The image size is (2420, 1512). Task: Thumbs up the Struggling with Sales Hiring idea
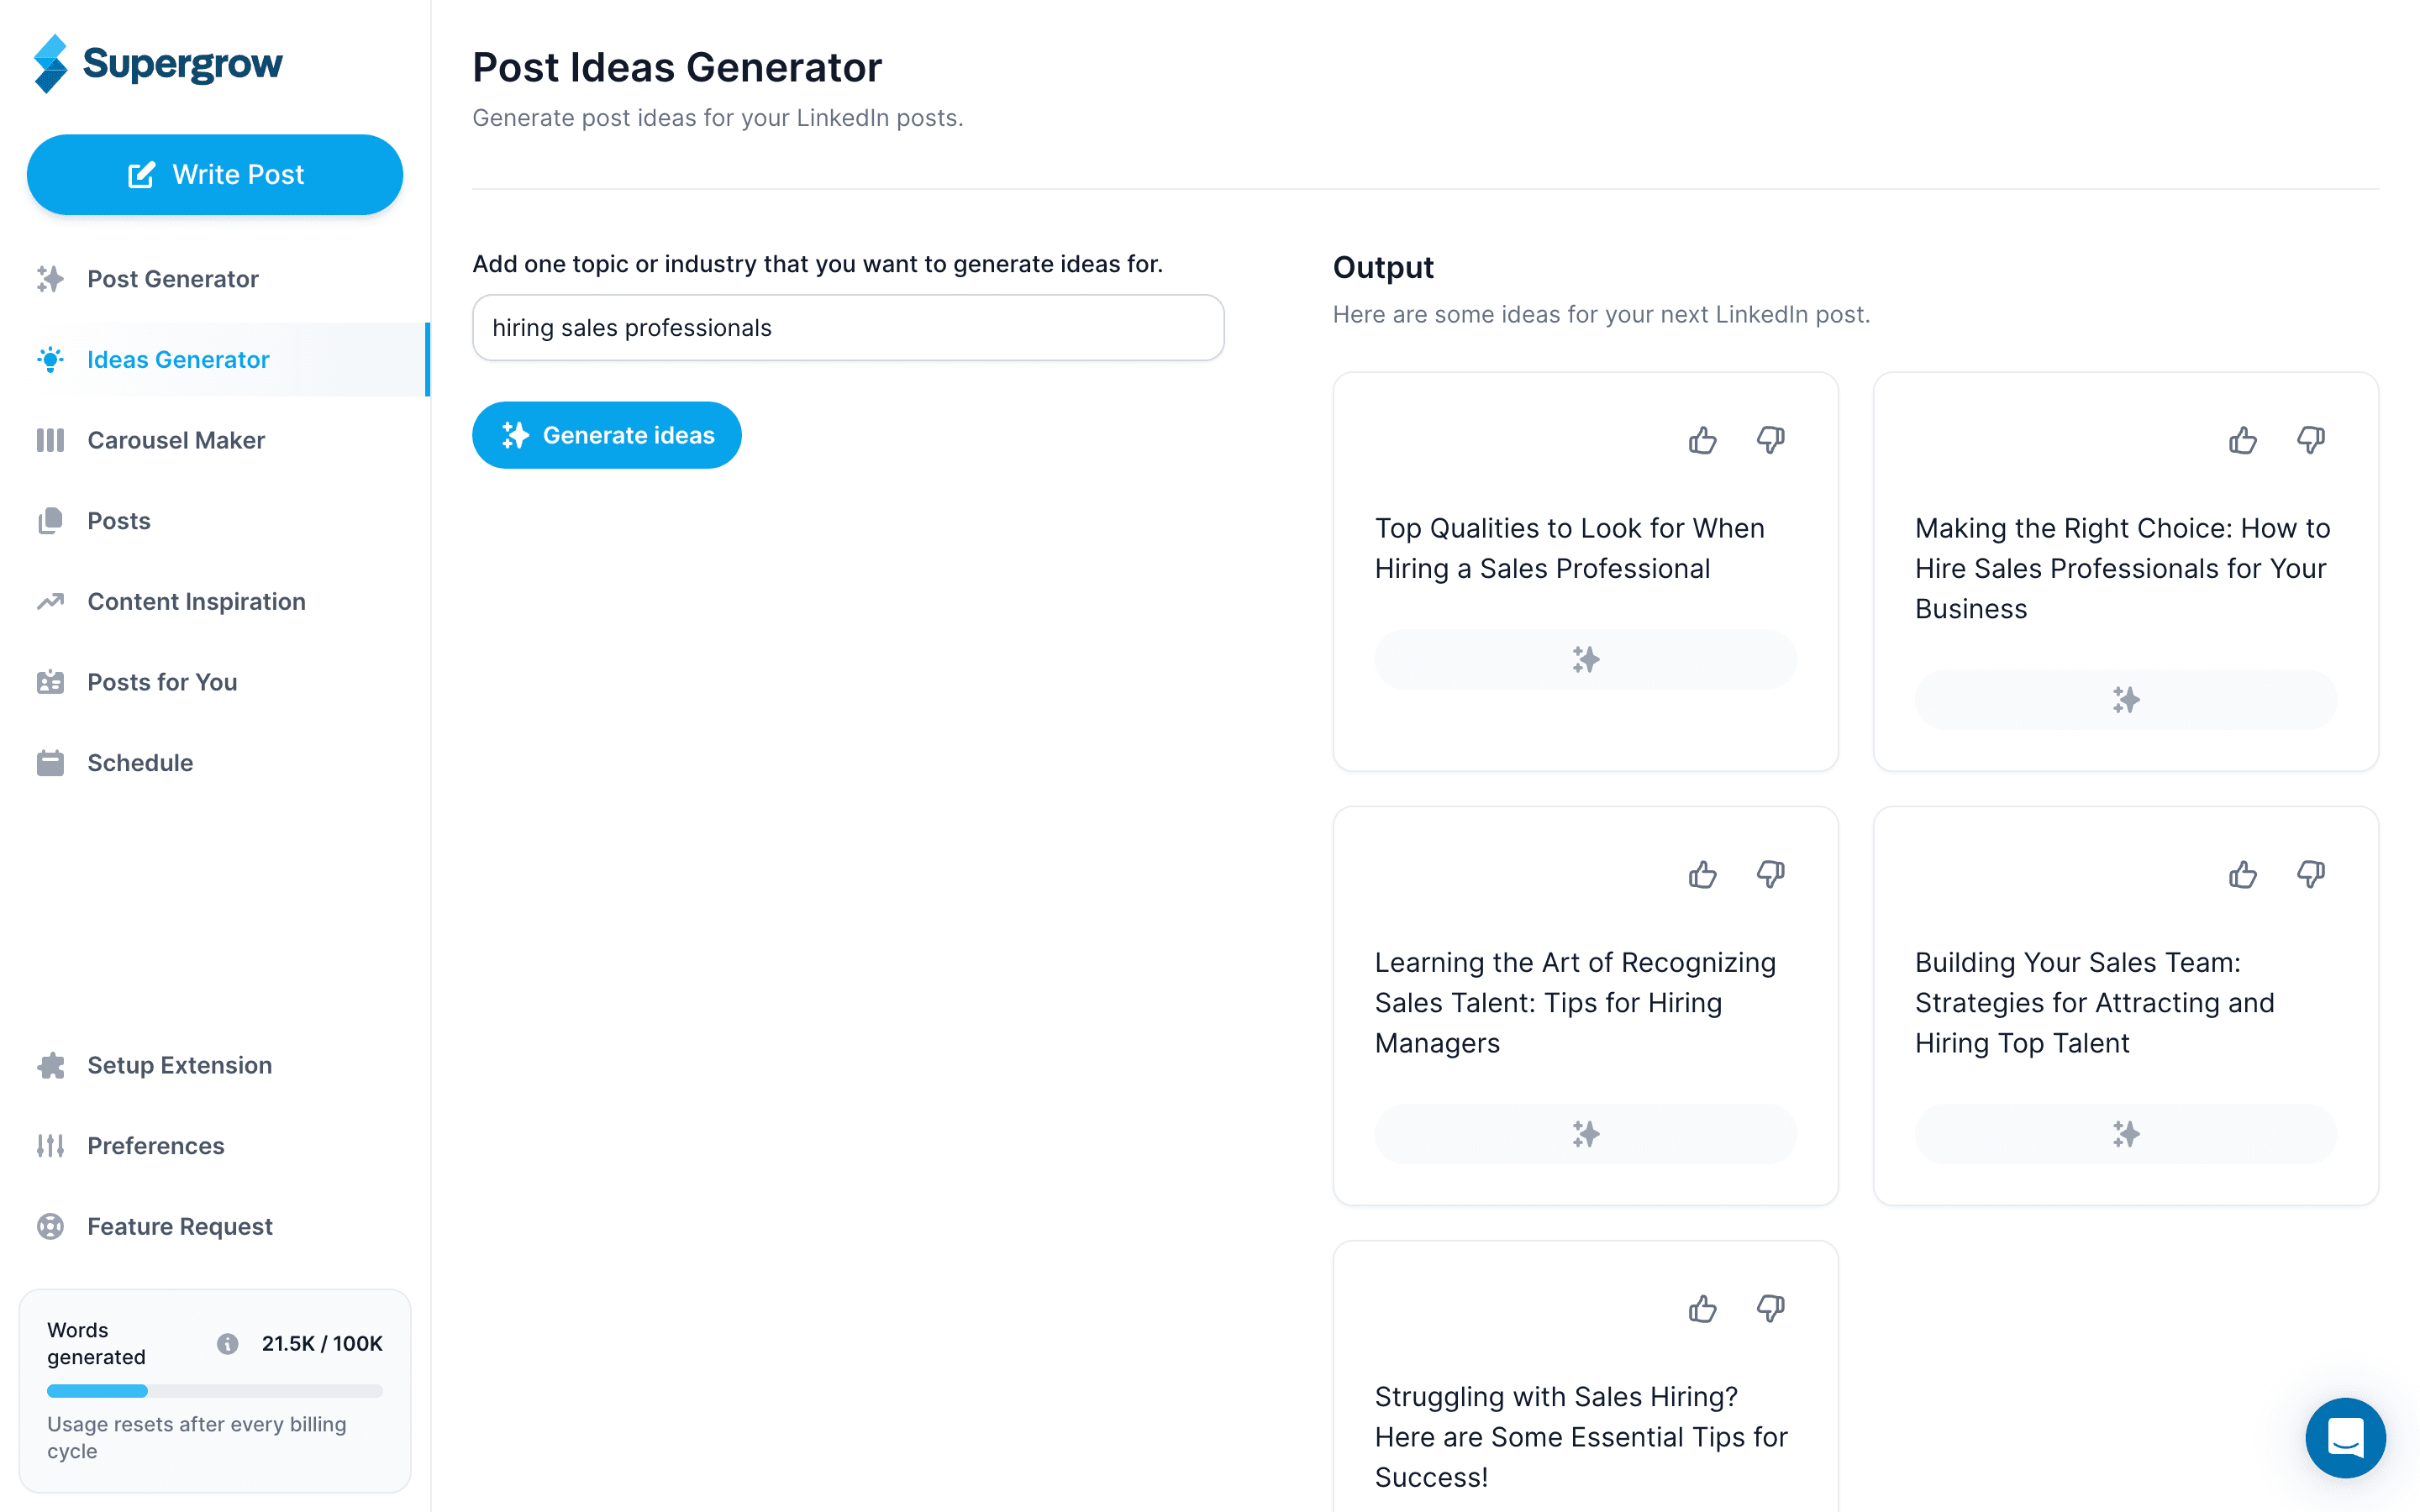coord(1703,1309)
